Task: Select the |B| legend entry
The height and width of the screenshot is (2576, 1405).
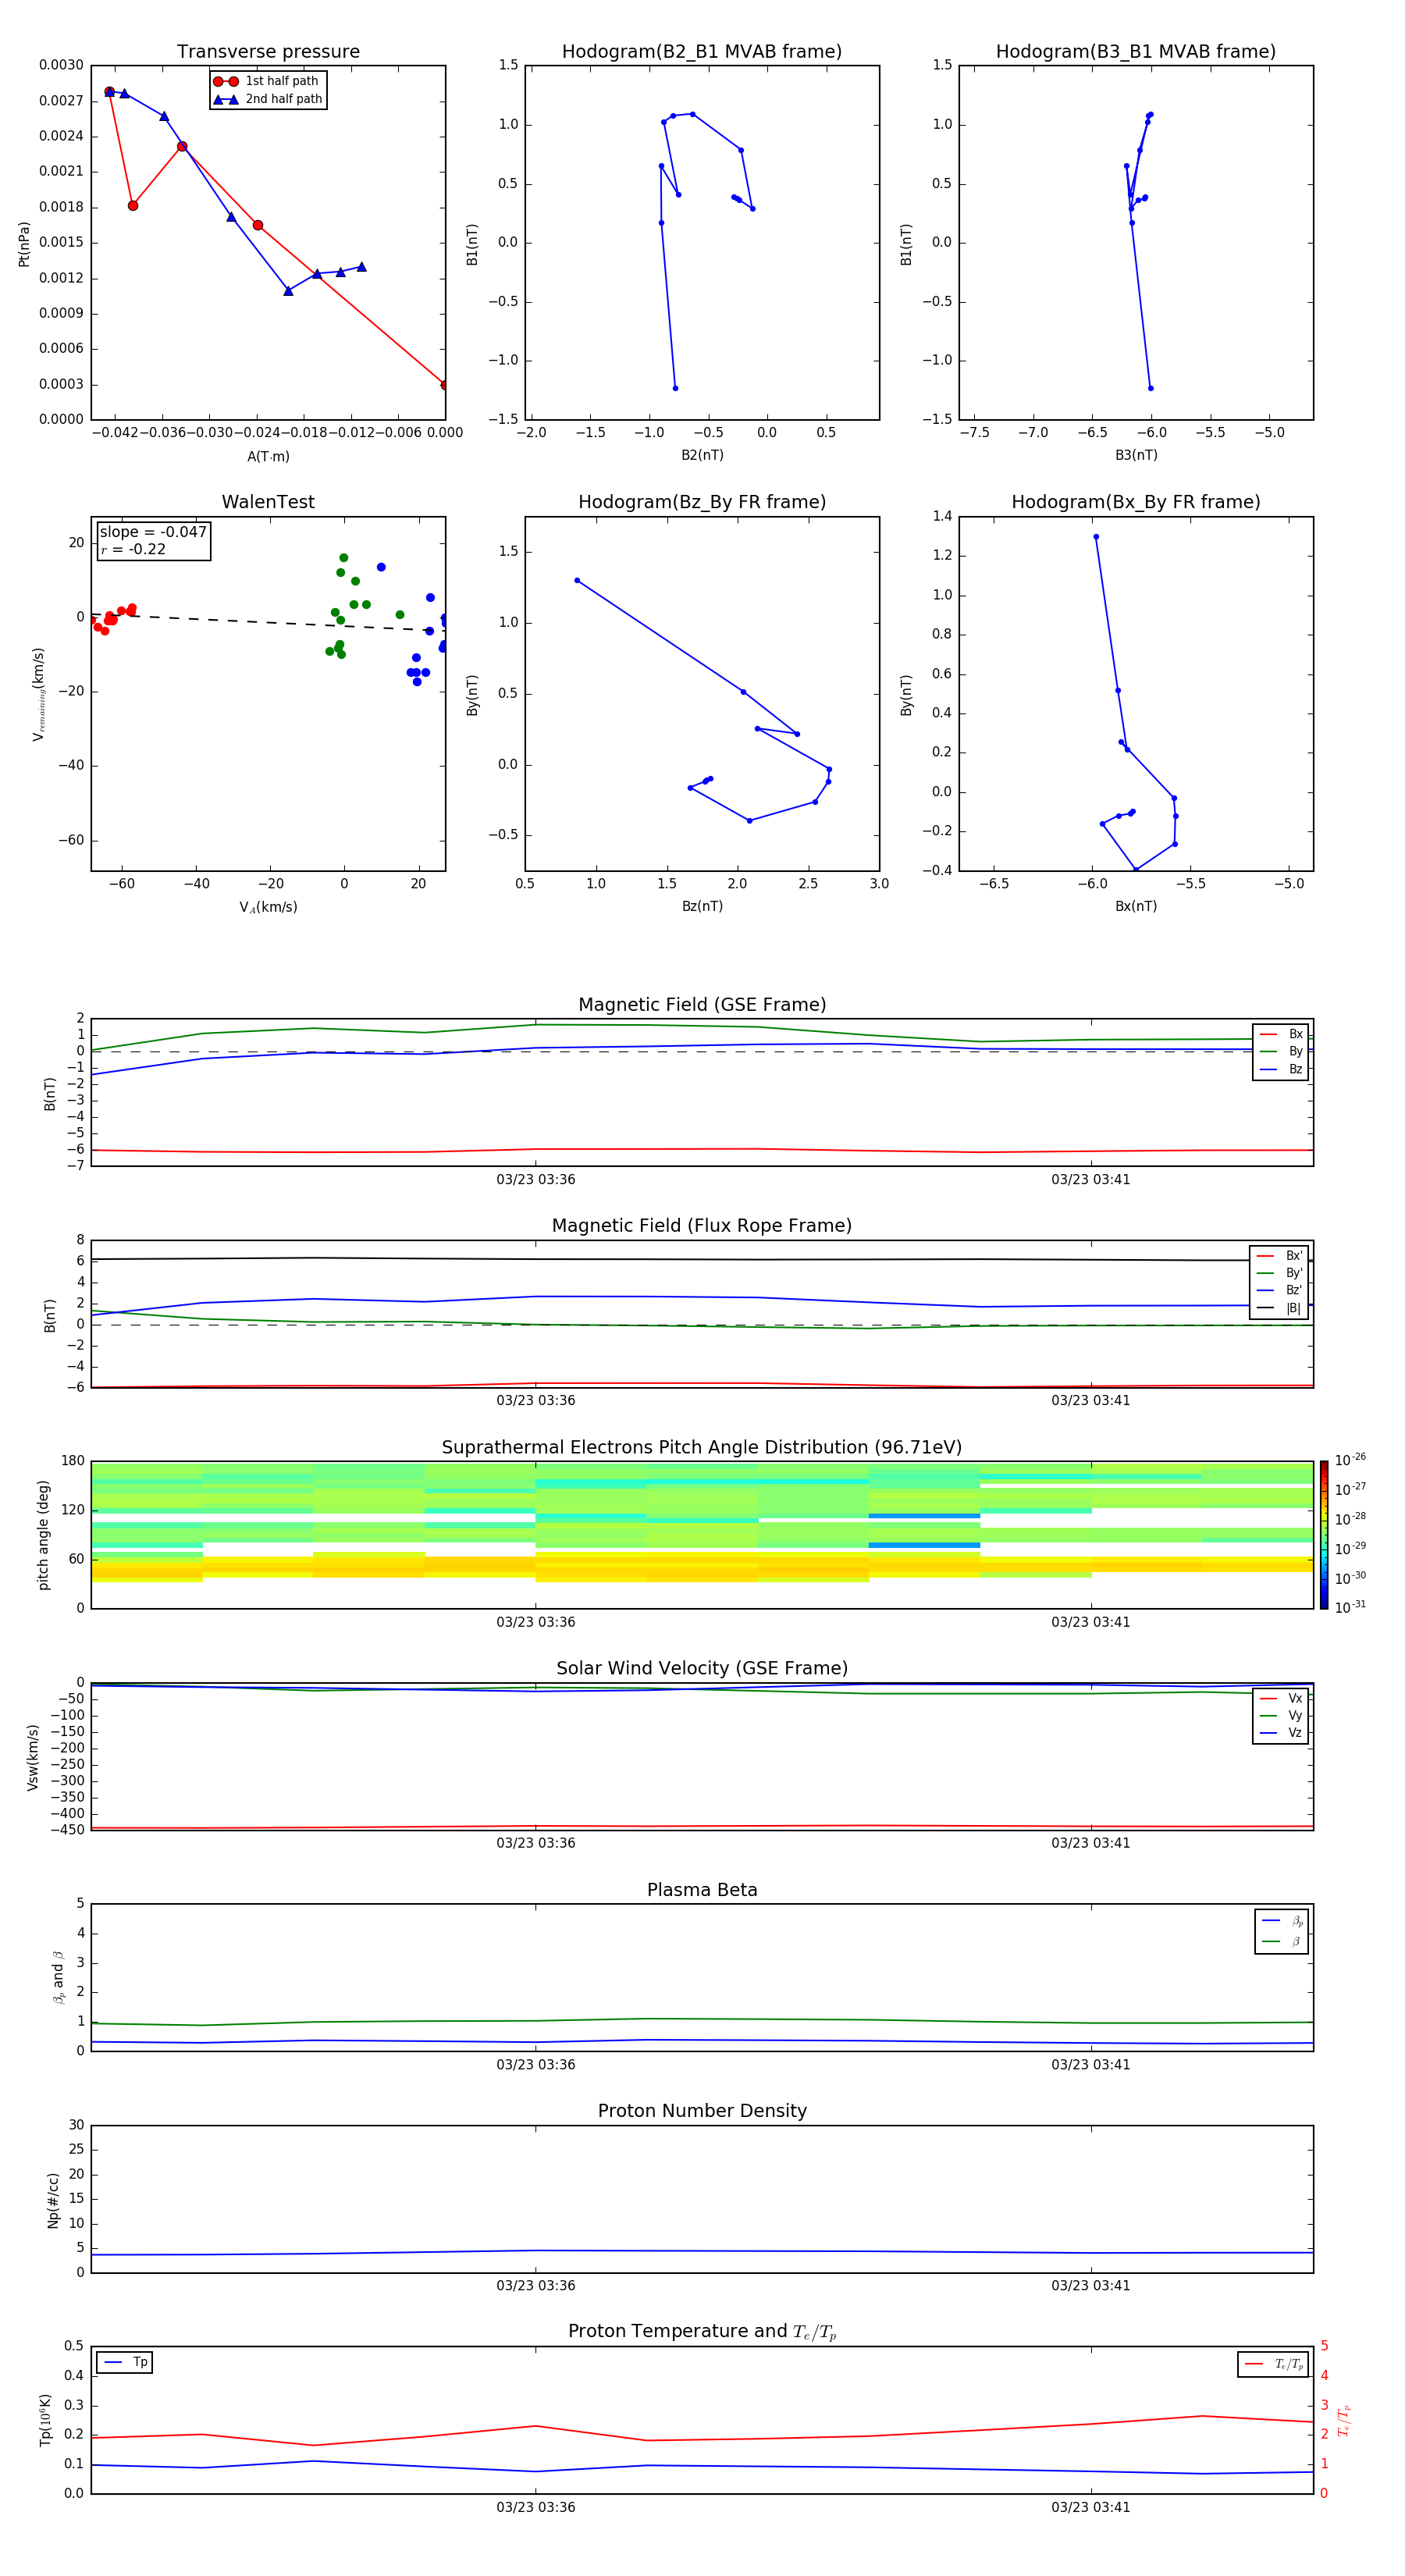Action: [1279, 1308]
